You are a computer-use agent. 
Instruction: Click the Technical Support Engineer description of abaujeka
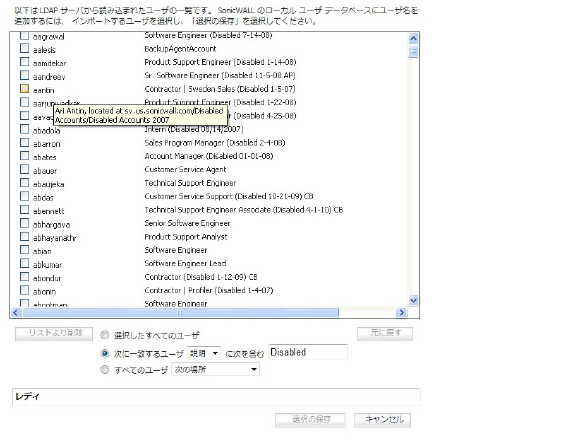tap(190, 183)
